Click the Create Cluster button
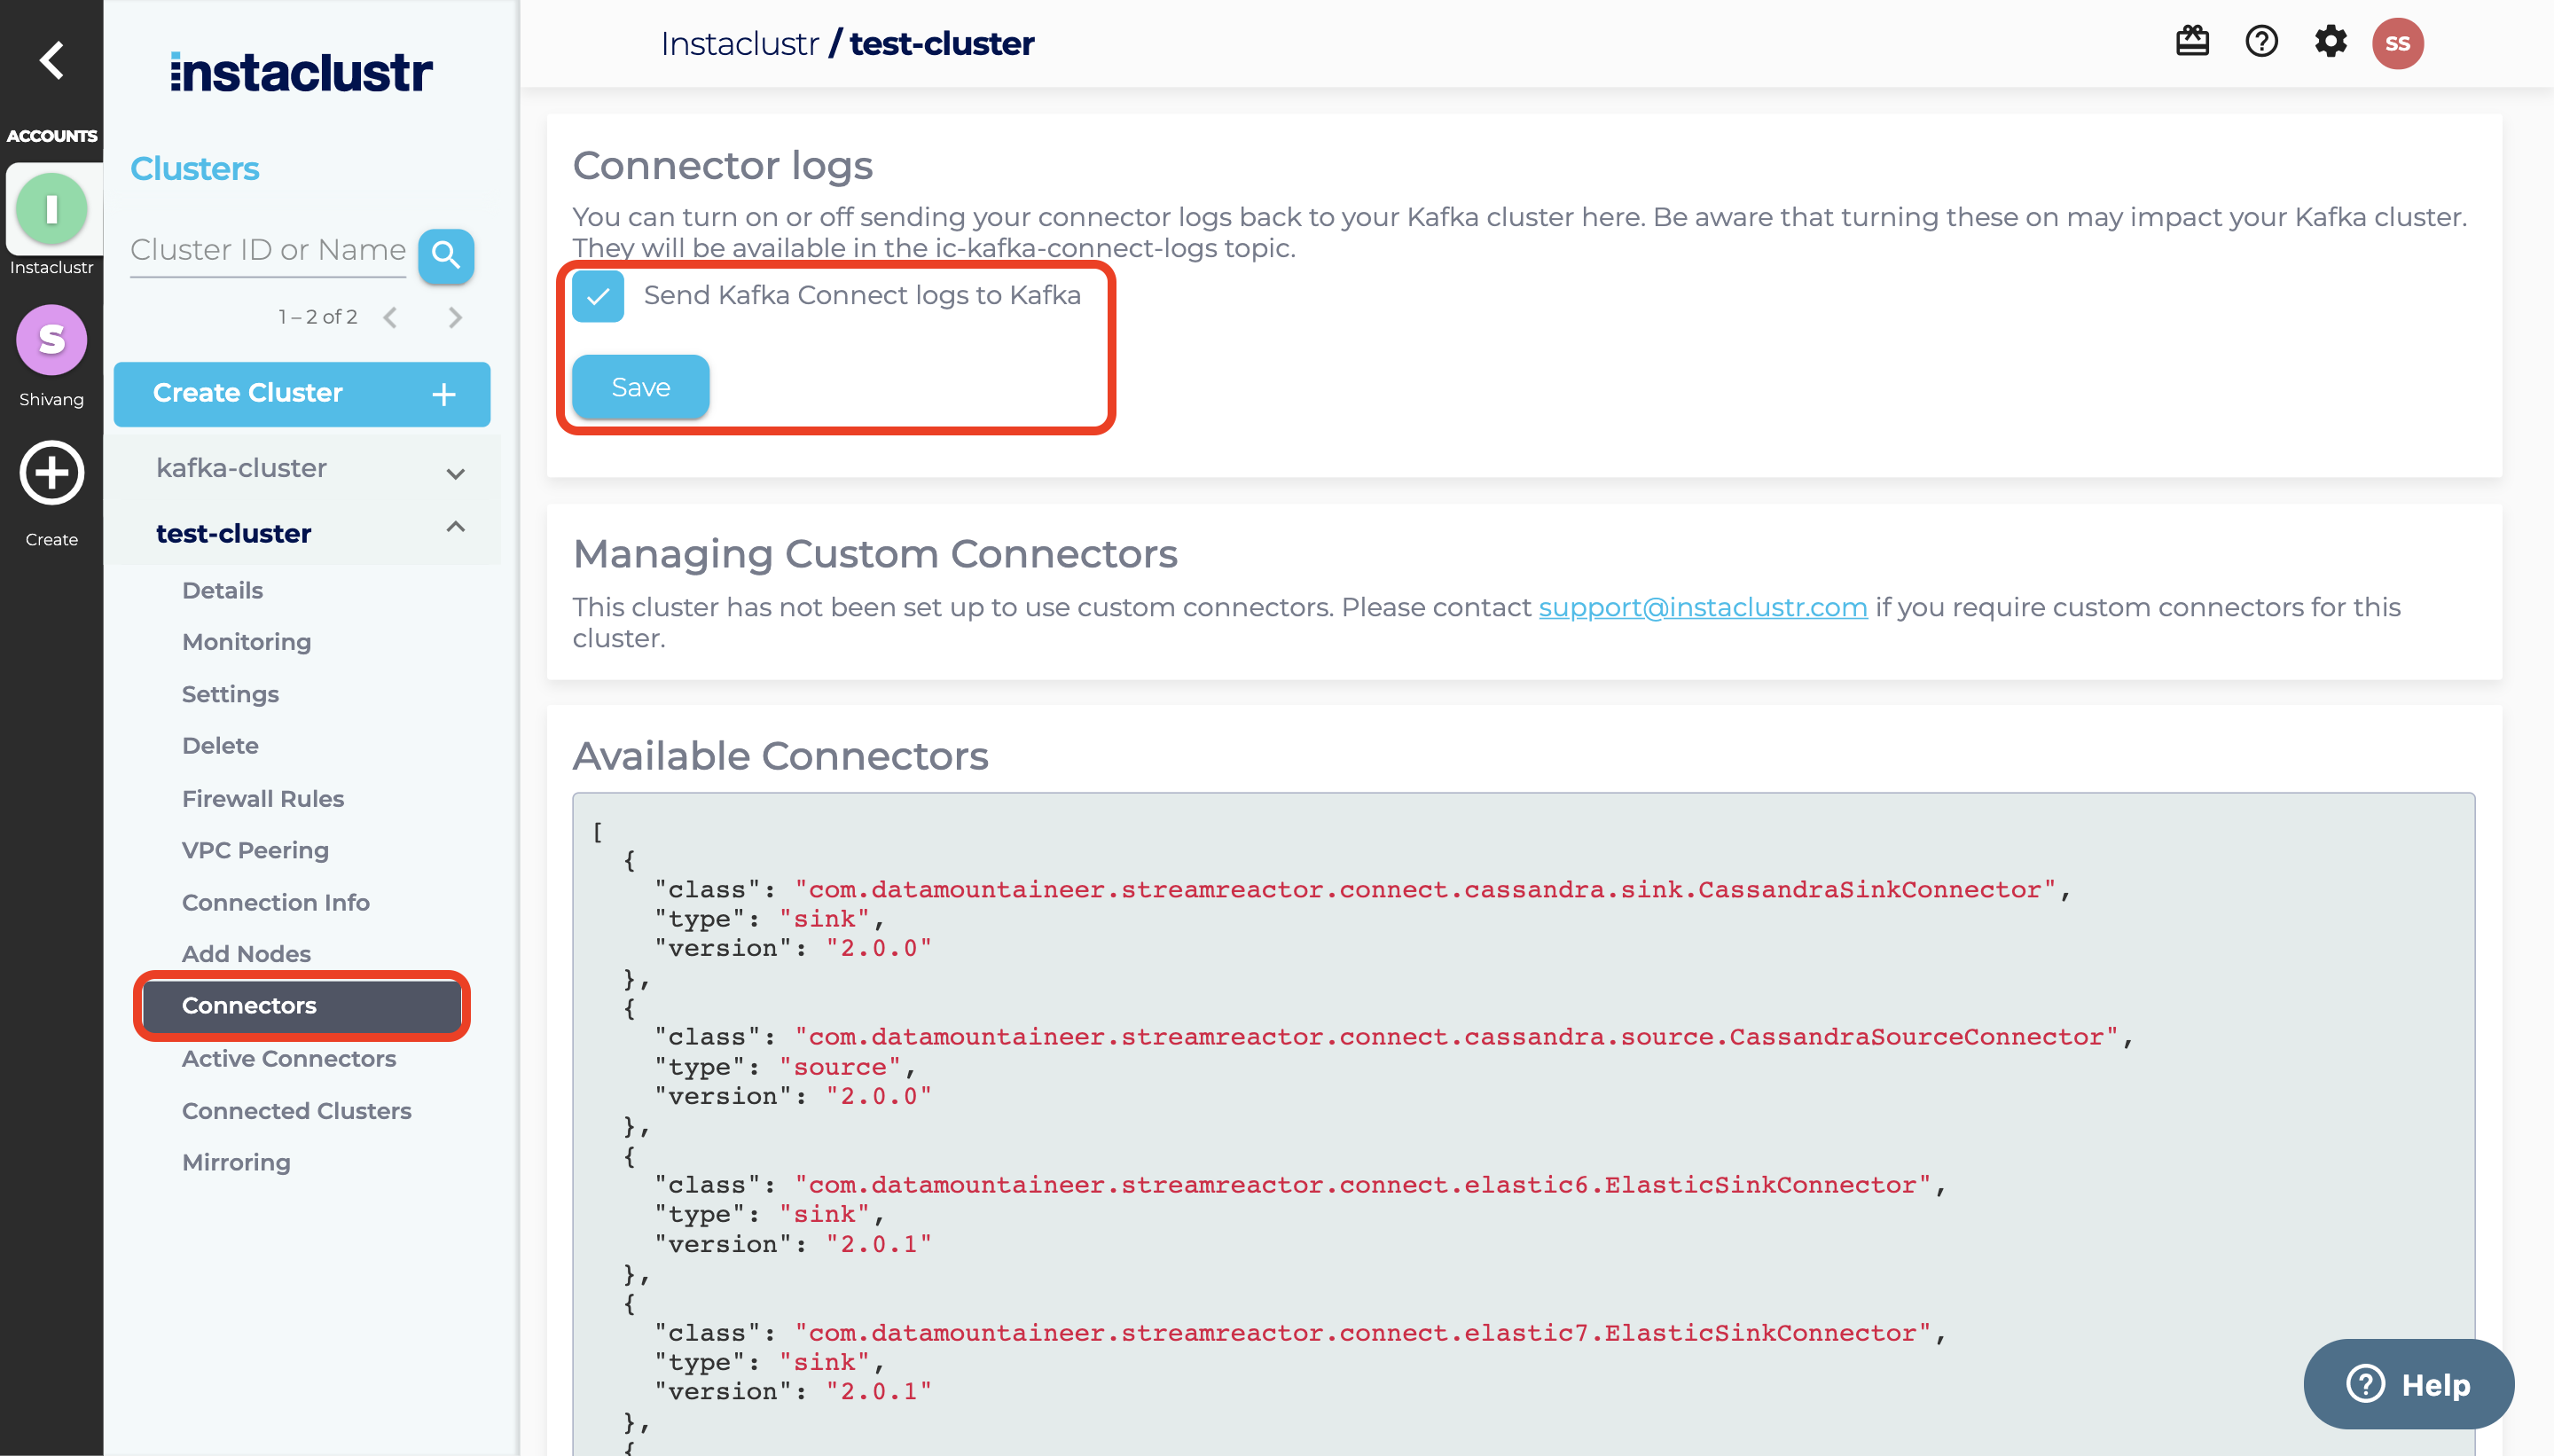 302,393
